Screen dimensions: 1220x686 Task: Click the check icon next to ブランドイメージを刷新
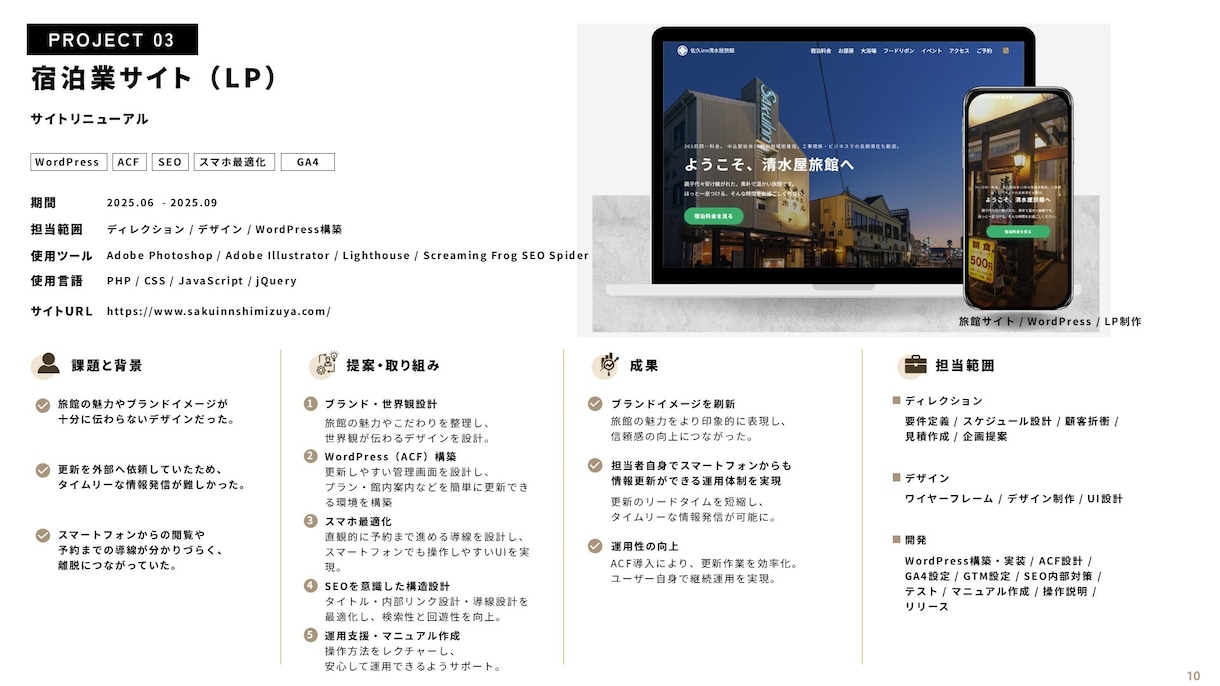[593, 404]
